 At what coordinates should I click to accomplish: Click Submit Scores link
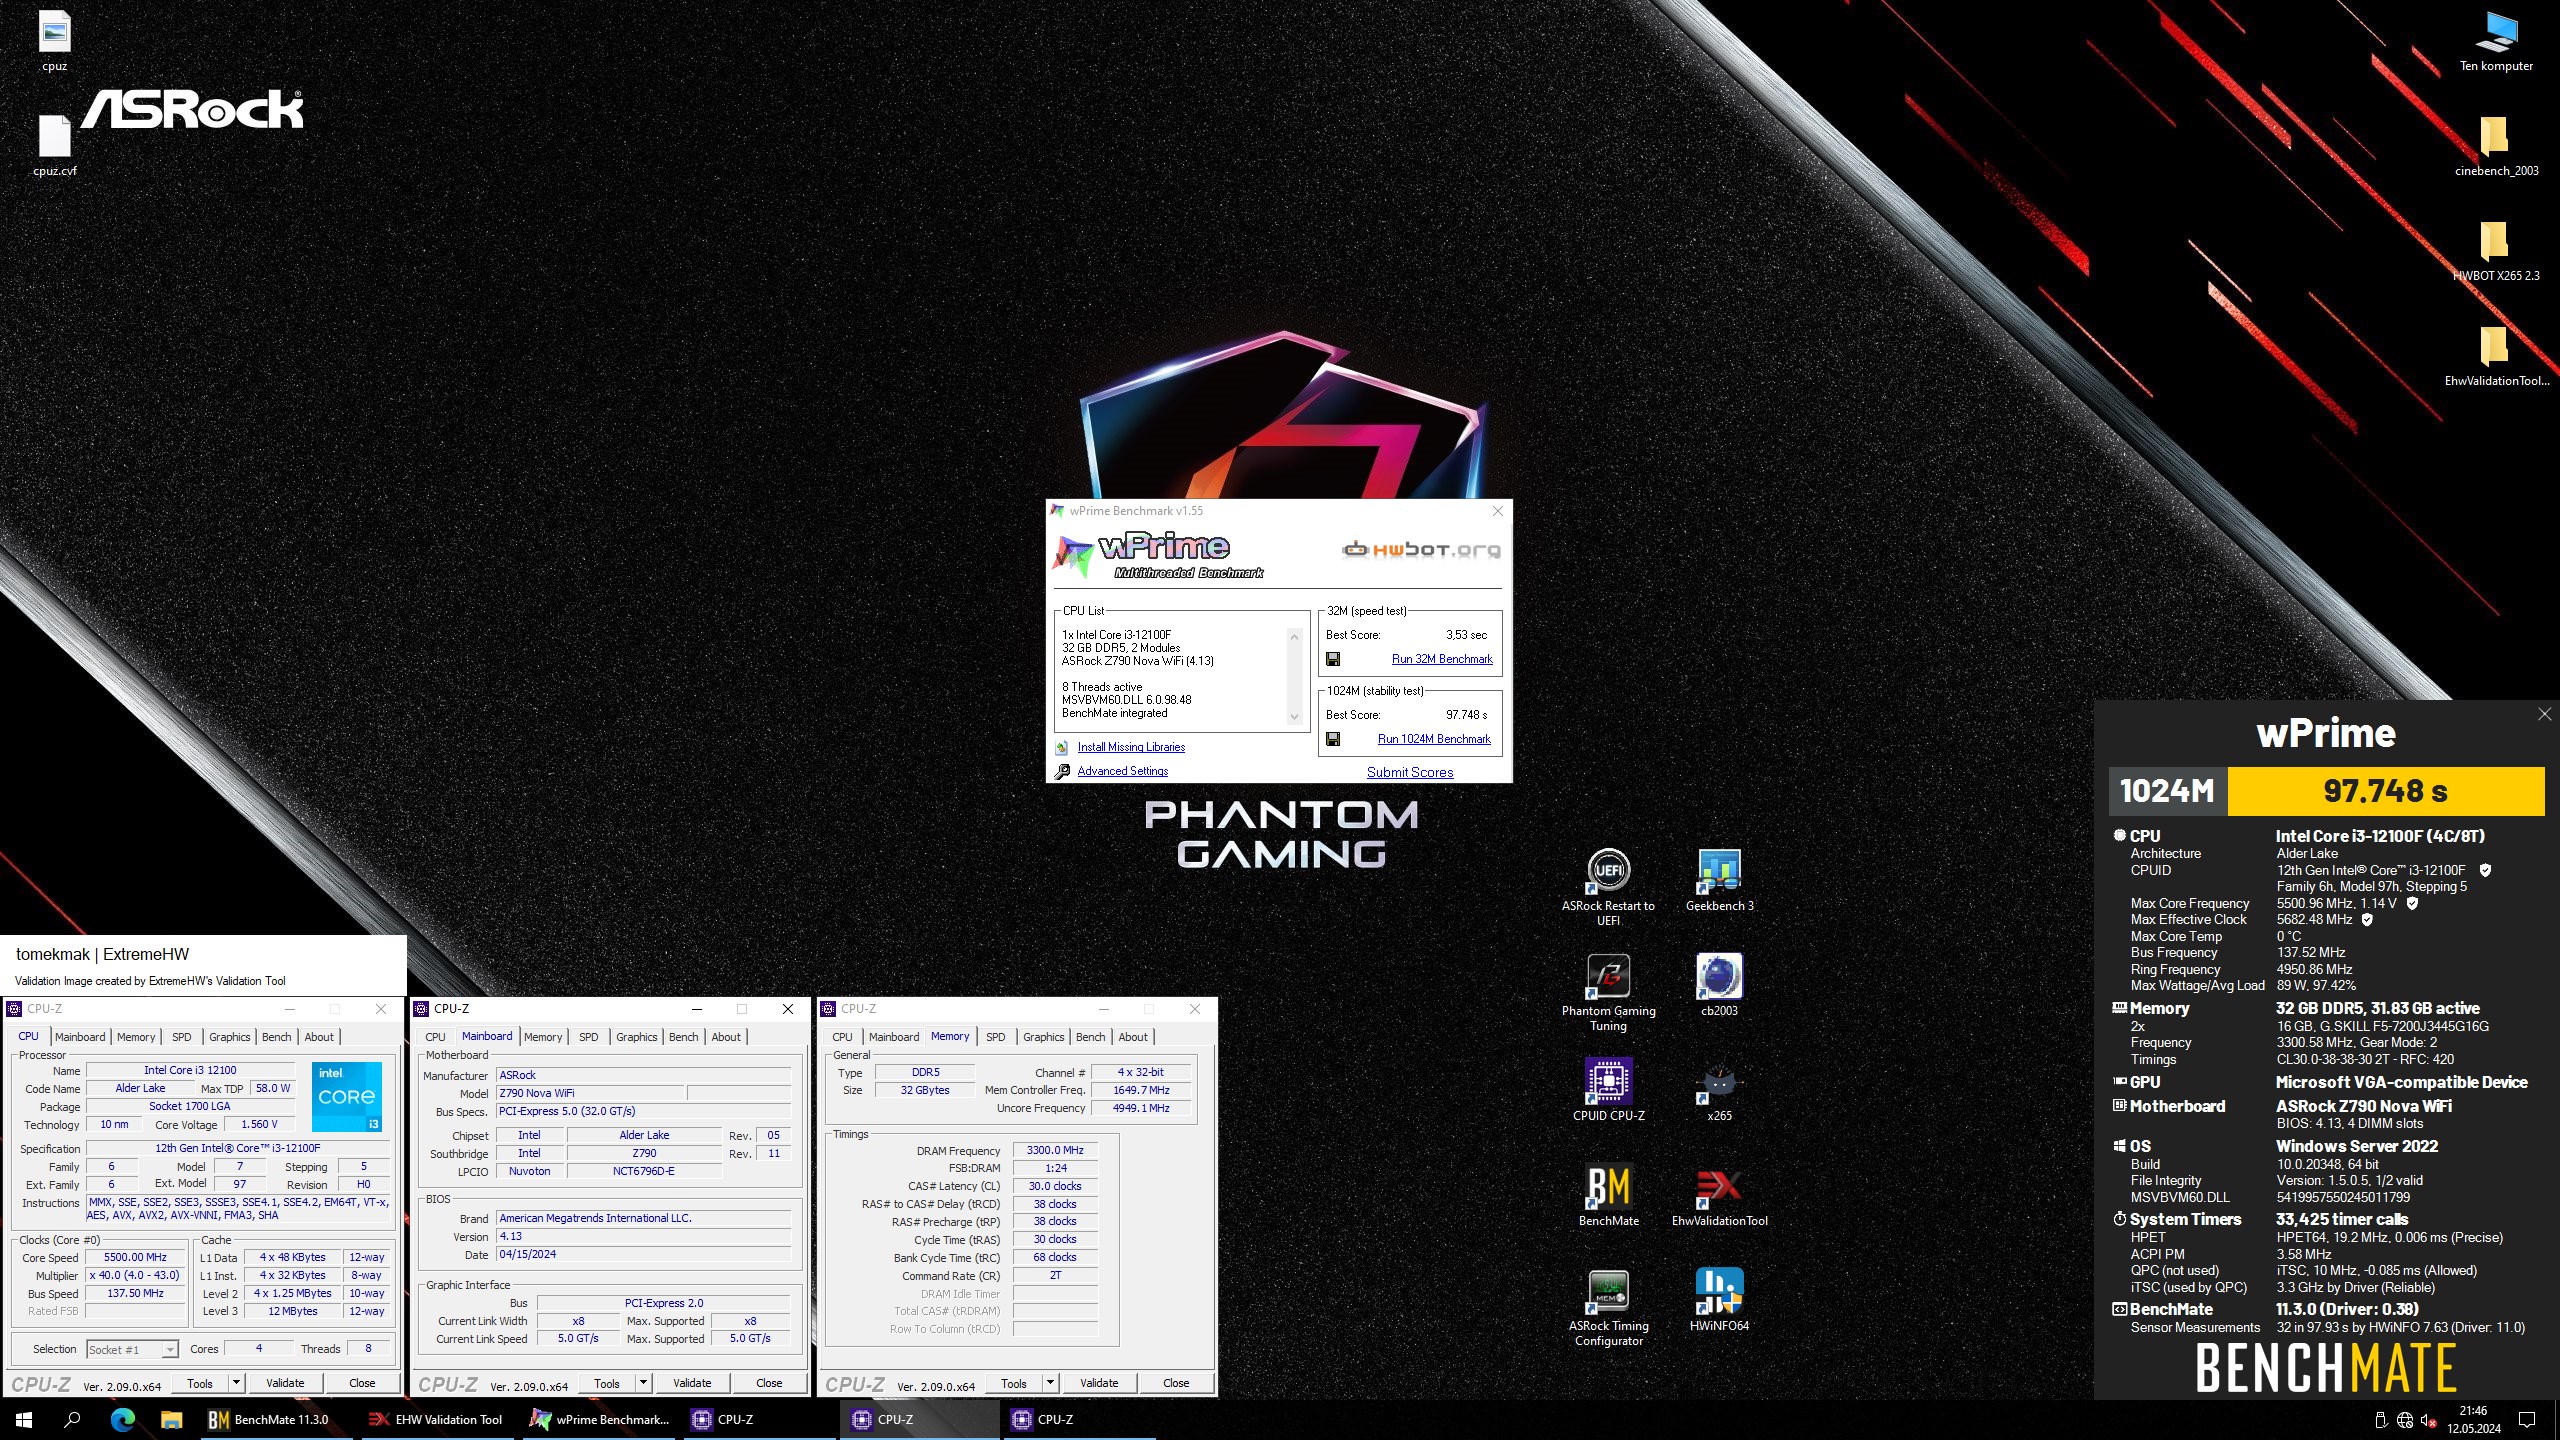1410,772
